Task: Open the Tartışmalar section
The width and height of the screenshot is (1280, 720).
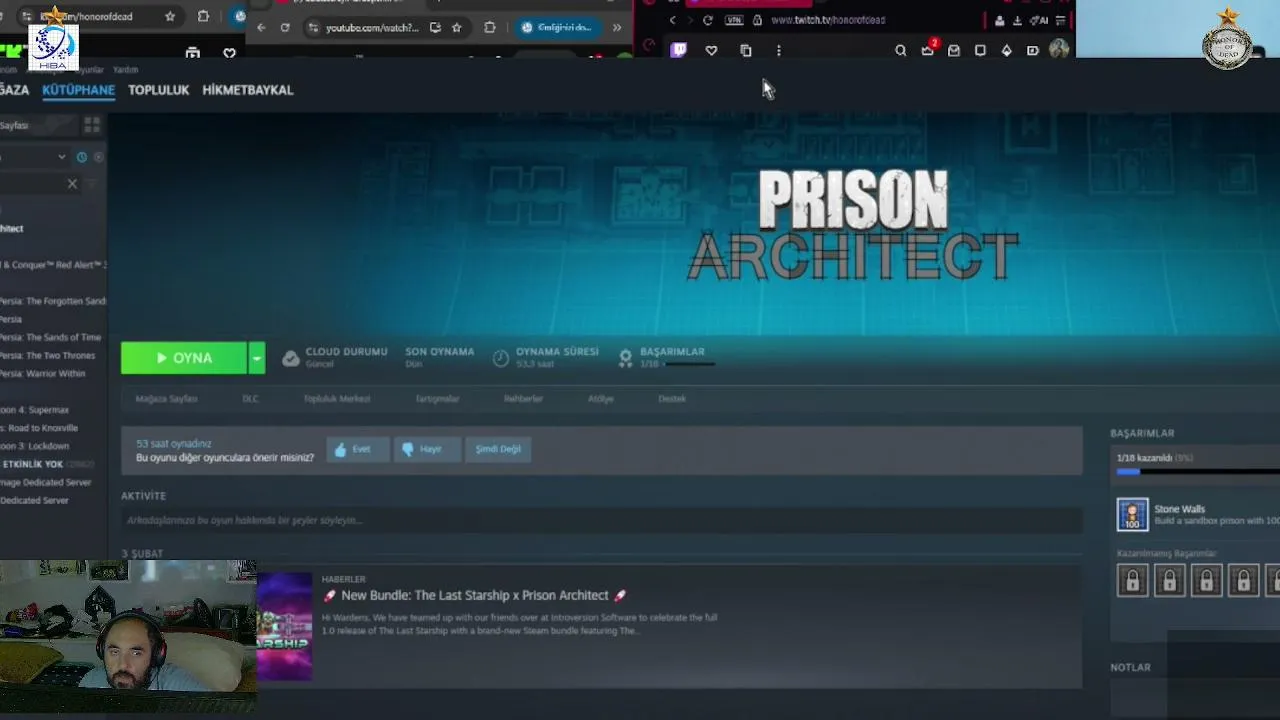Action: point(437,399)
